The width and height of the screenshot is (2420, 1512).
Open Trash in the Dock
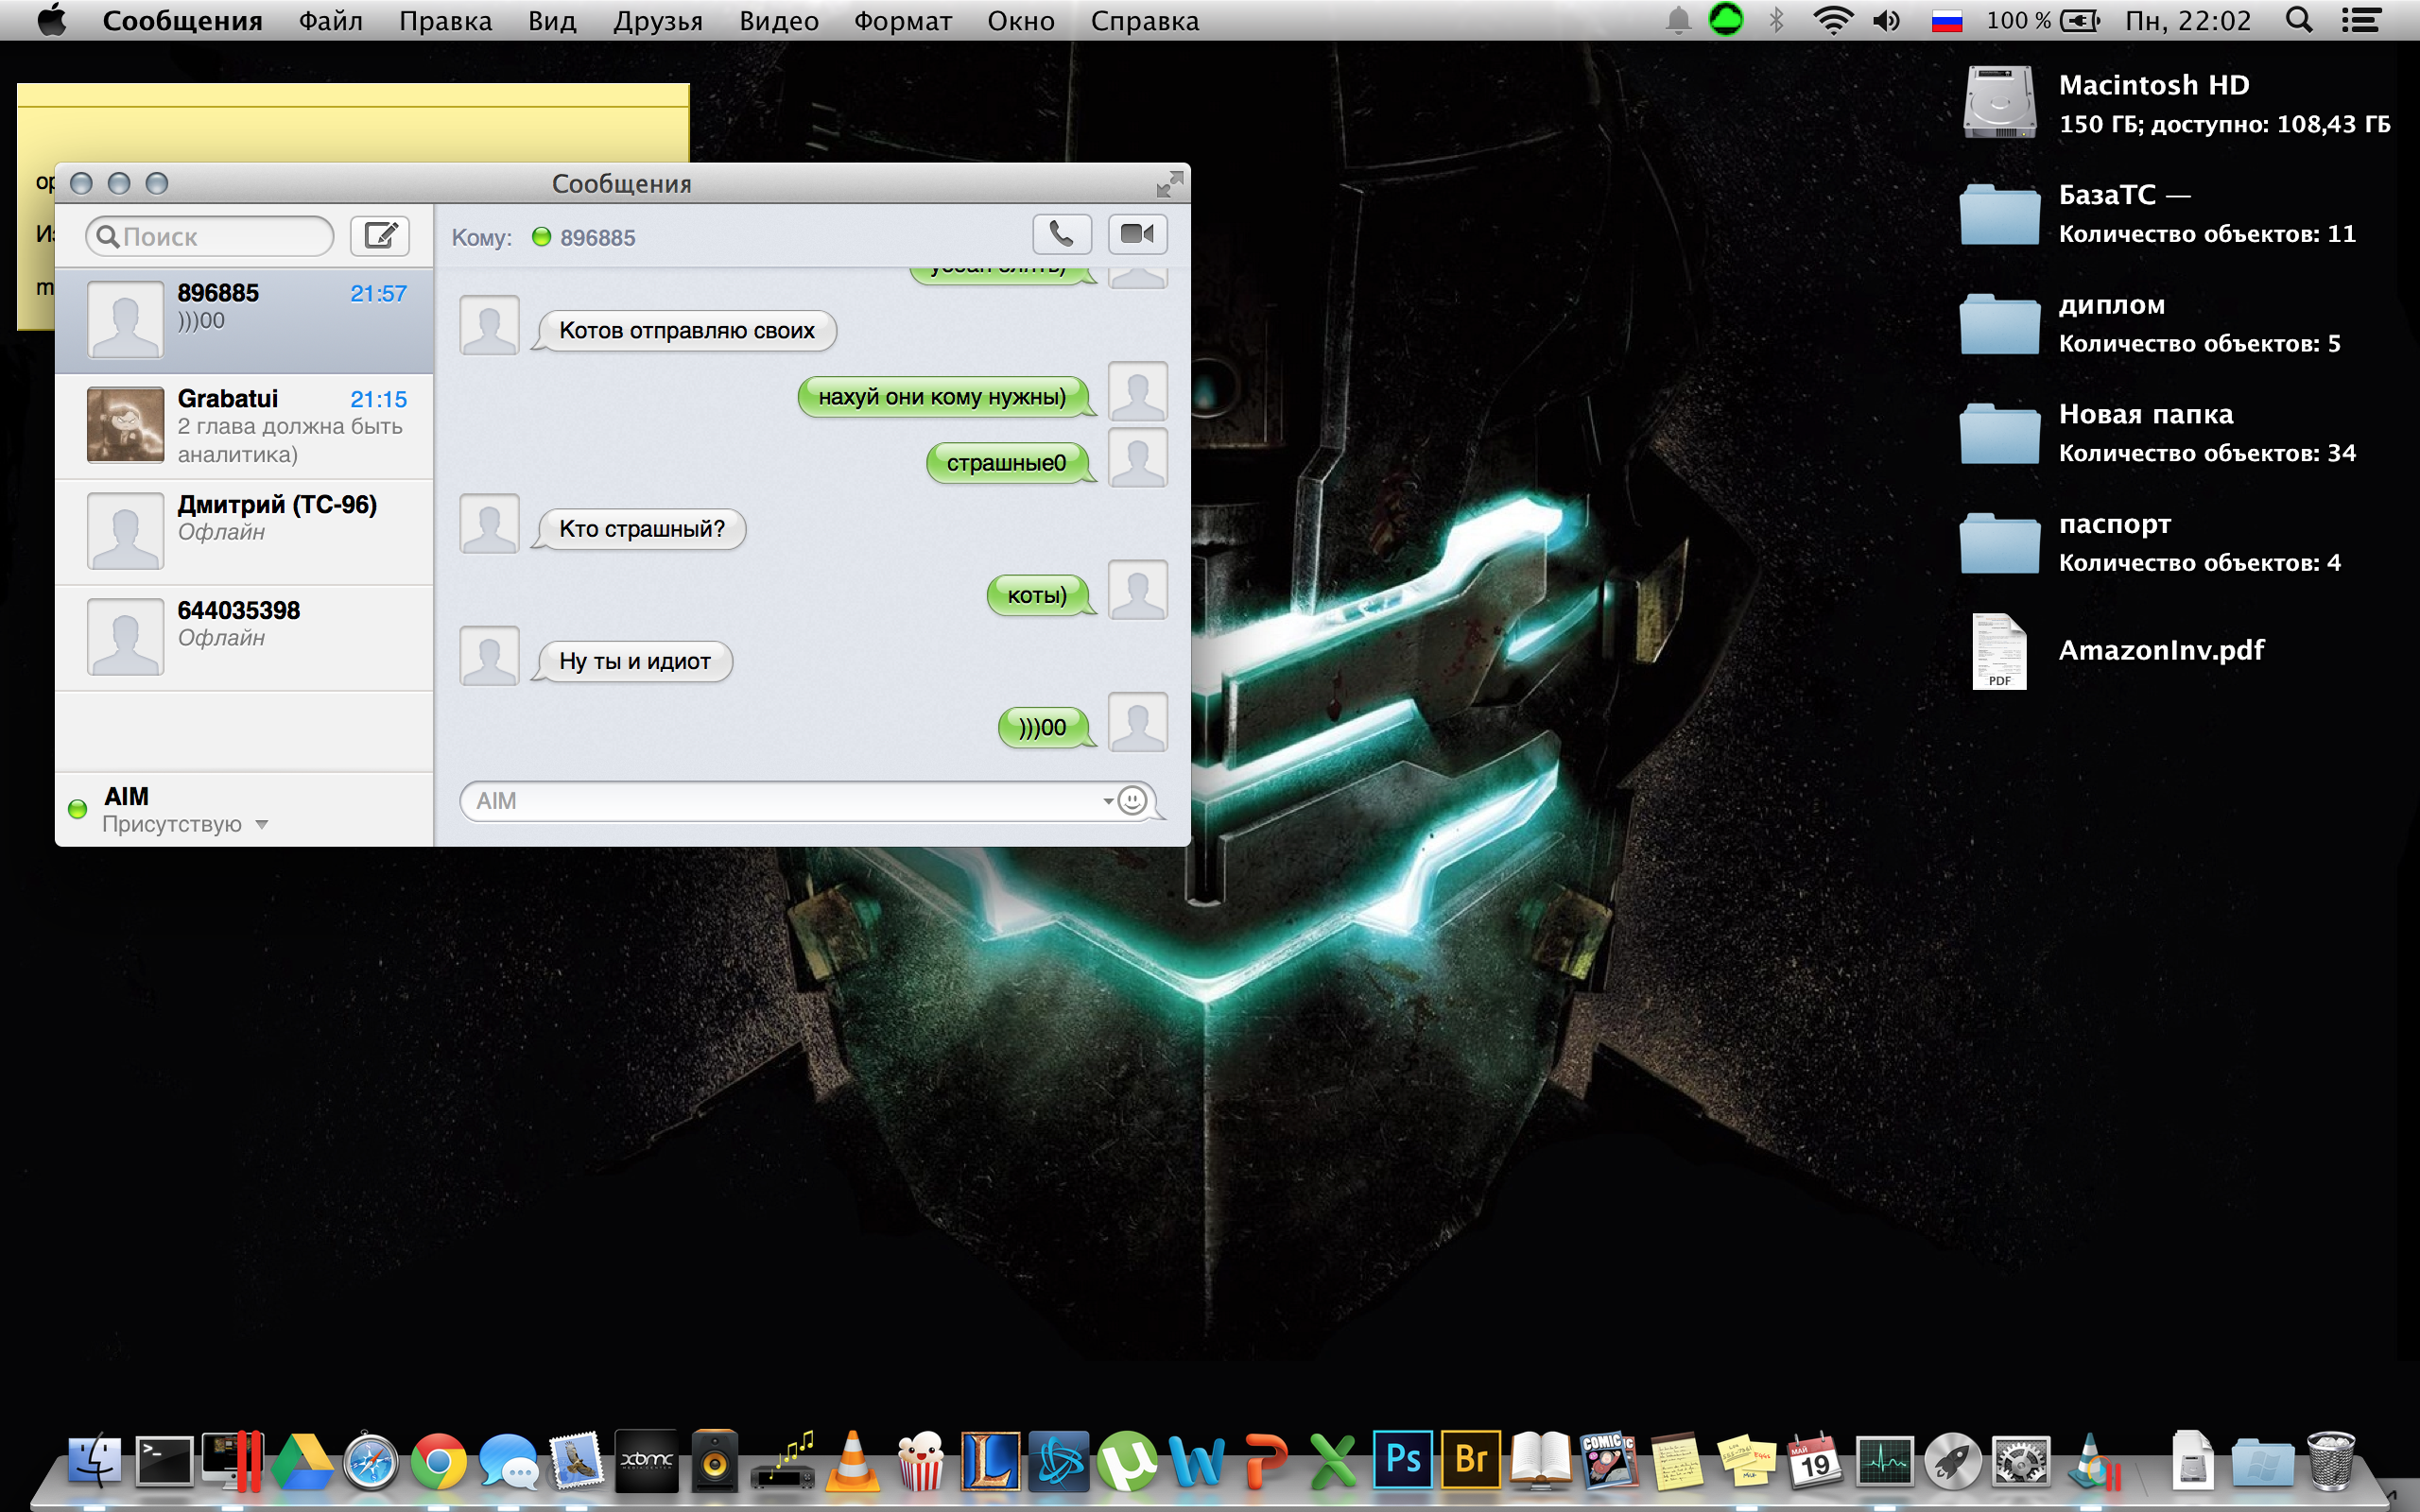tap(2330, 1462)
